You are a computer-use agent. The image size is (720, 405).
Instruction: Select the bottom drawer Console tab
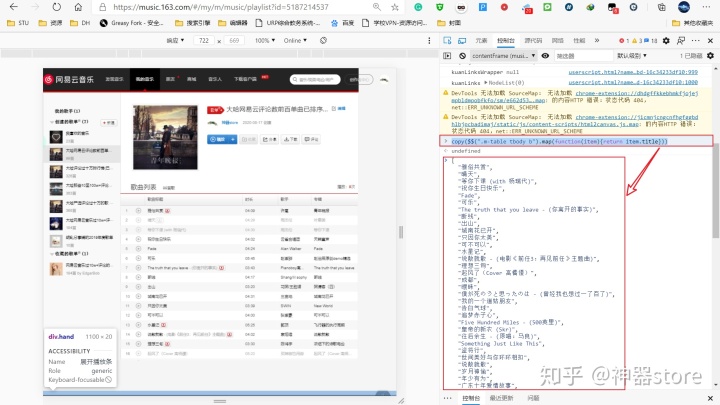pos(471,398)
